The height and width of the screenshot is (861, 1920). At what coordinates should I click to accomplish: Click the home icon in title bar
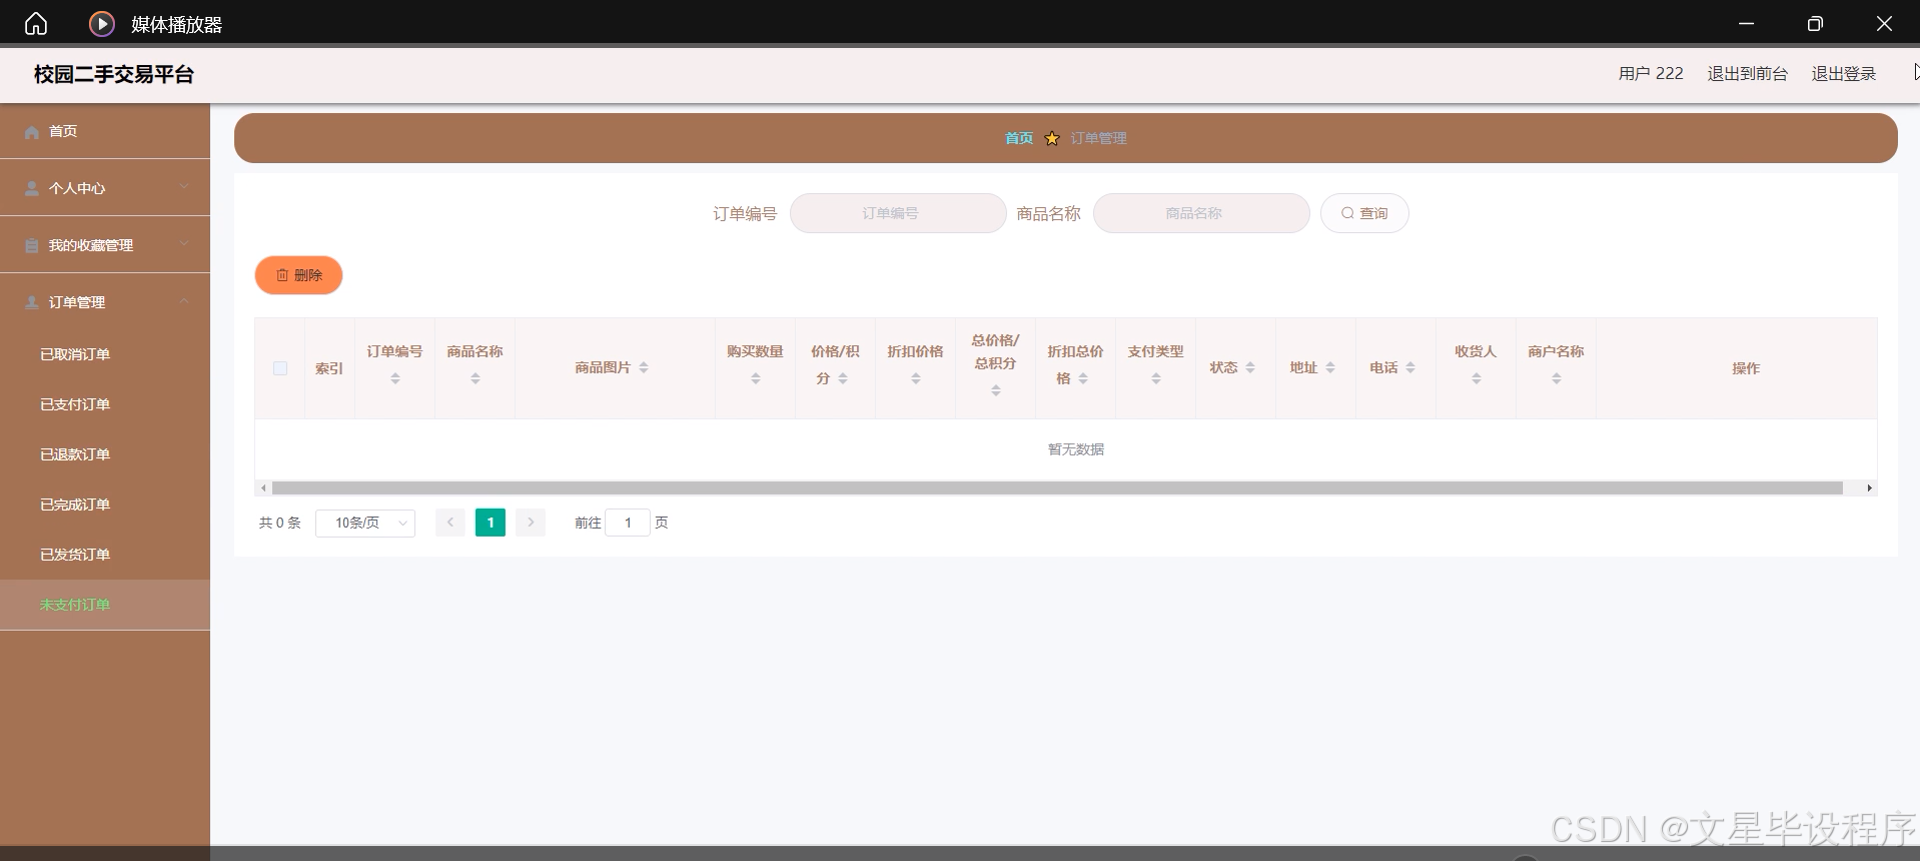(36, 23)
